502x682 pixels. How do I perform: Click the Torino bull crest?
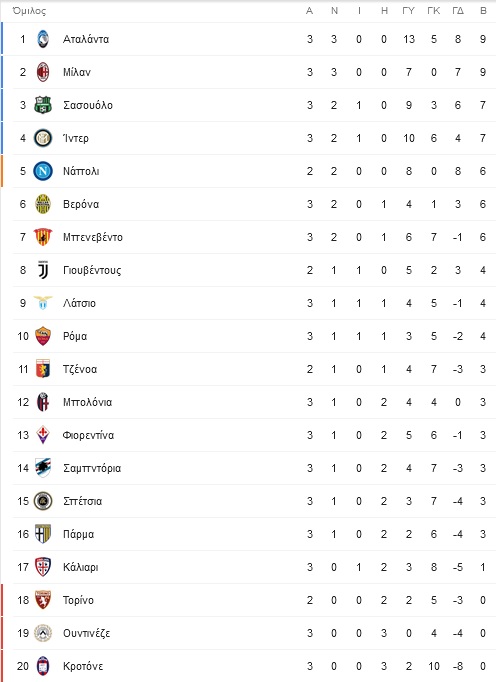(43, 600)
